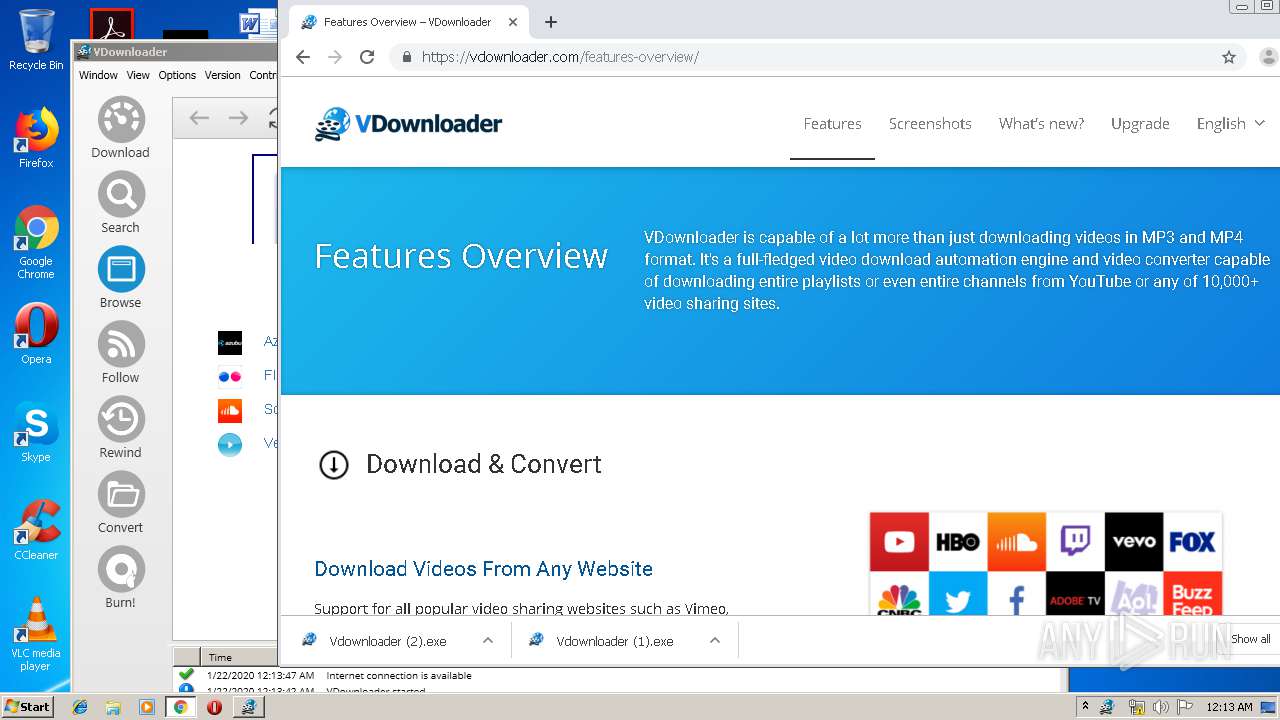Click the YouTube logo tile
The image size is (1280, 720).
899,542
